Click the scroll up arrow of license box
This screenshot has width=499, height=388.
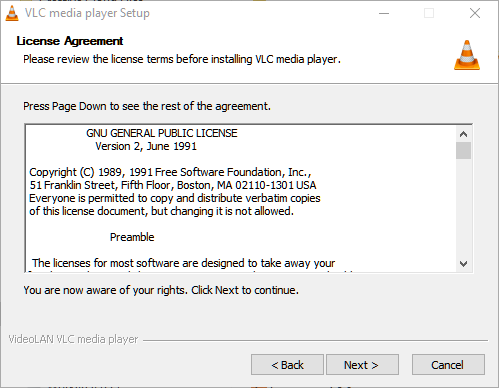point(463,134)
